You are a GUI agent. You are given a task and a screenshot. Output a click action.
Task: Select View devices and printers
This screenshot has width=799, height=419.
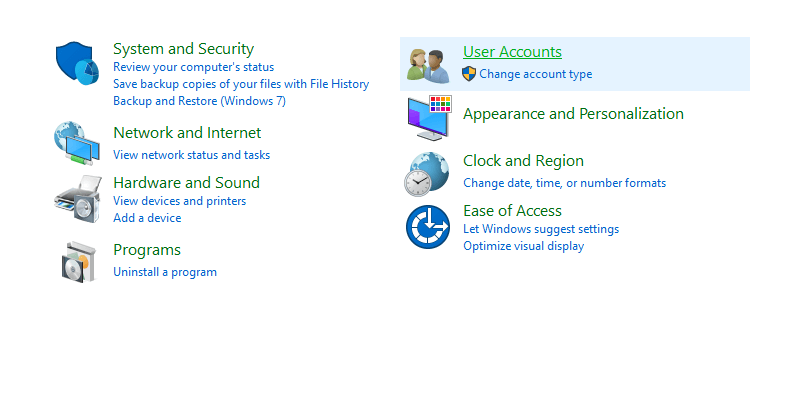179,201
